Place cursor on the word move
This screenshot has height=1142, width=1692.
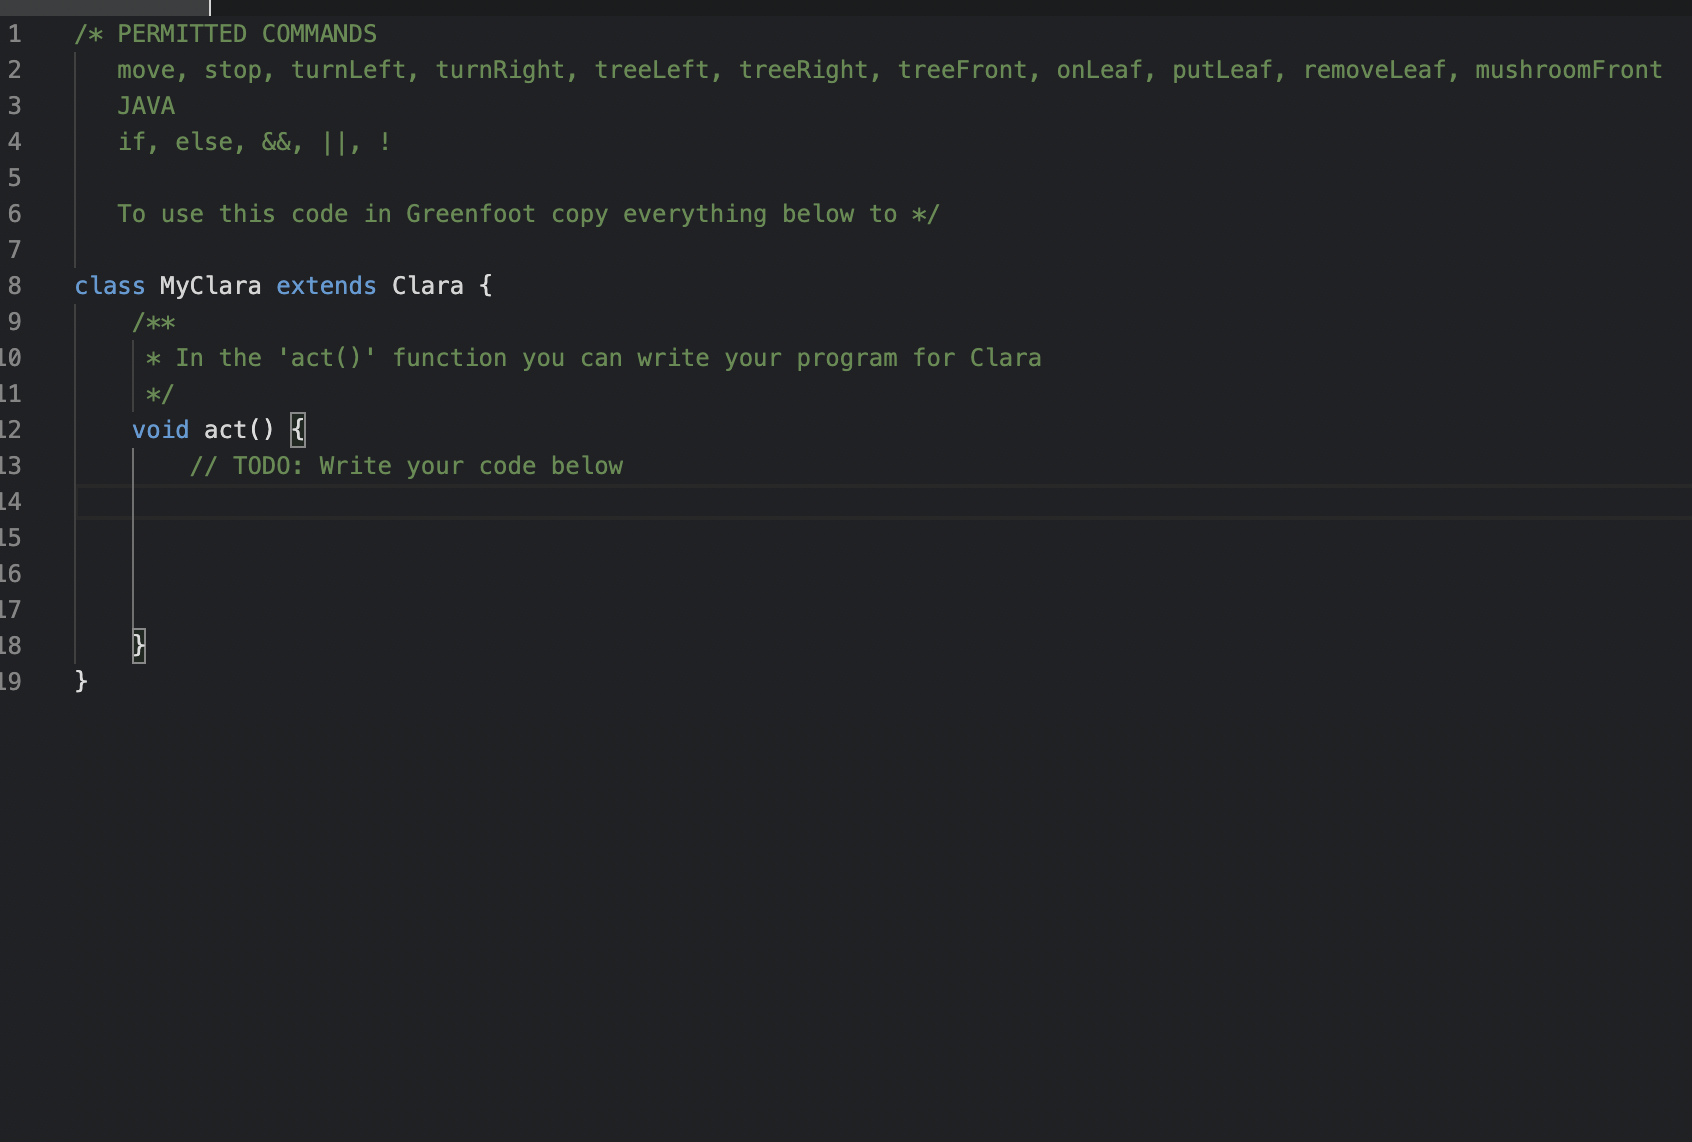click(147, 70)
